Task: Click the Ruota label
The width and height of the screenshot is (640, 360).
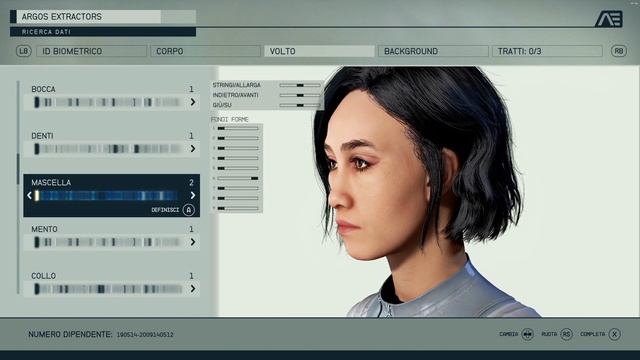Action: pos(549,334)
